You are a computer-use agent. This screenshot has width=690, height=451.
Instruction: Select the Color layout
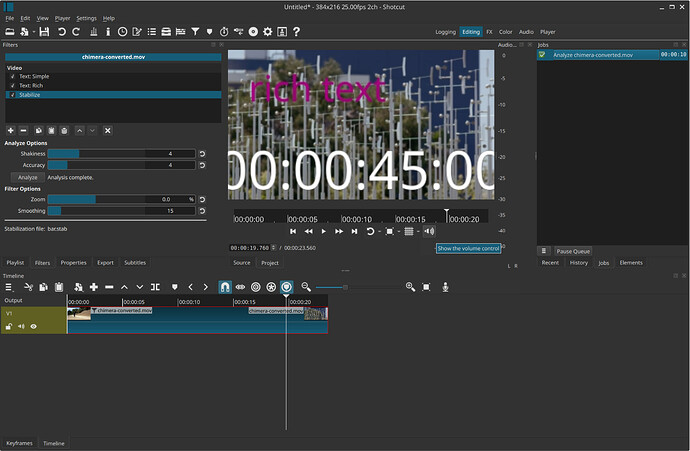pos(505,32)
